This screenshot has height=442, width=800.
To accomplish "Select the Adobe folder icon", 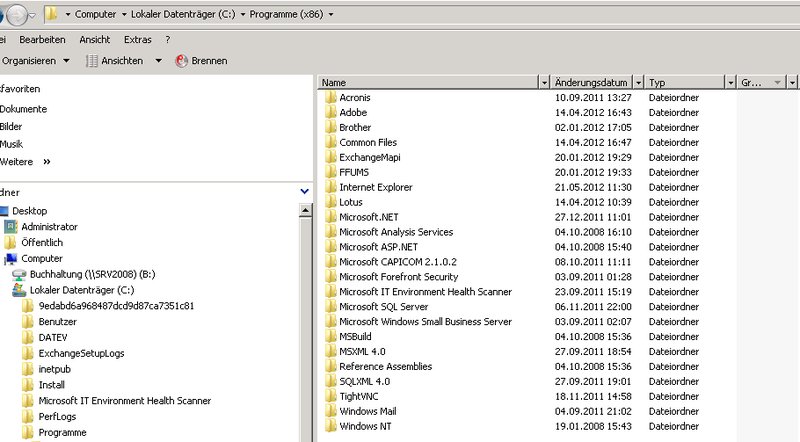I will (331, 112).
